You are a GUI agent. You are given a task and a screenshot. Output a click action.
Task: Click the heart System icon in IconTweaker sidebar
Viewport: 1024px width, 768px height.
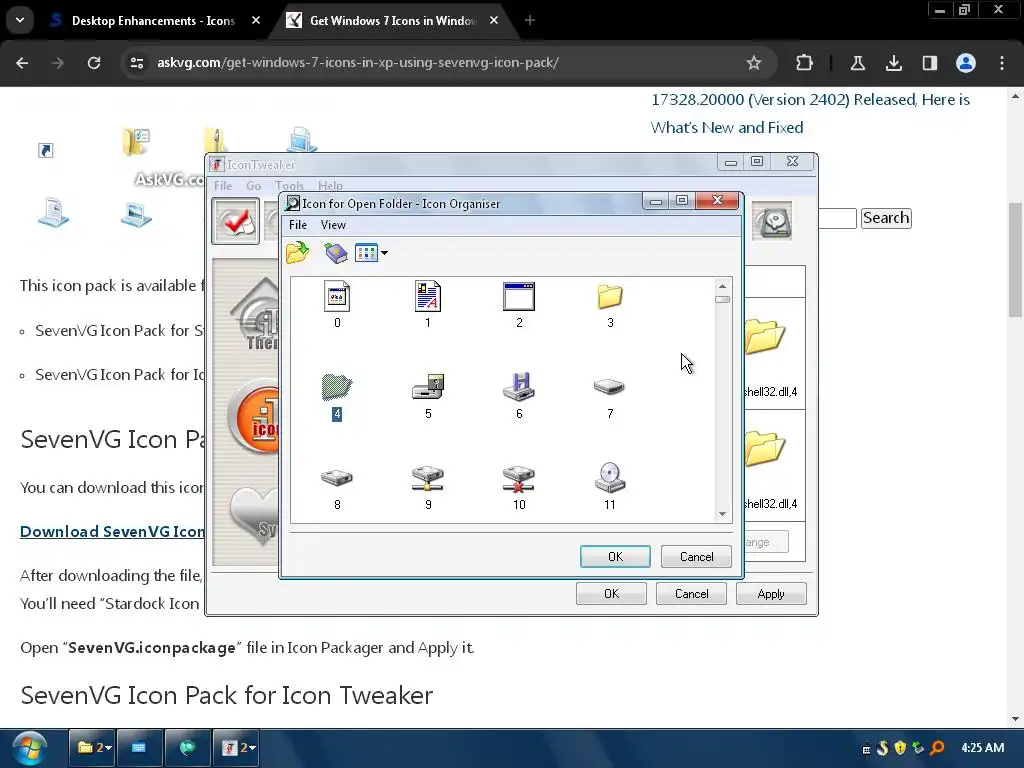tap(255, 517)
